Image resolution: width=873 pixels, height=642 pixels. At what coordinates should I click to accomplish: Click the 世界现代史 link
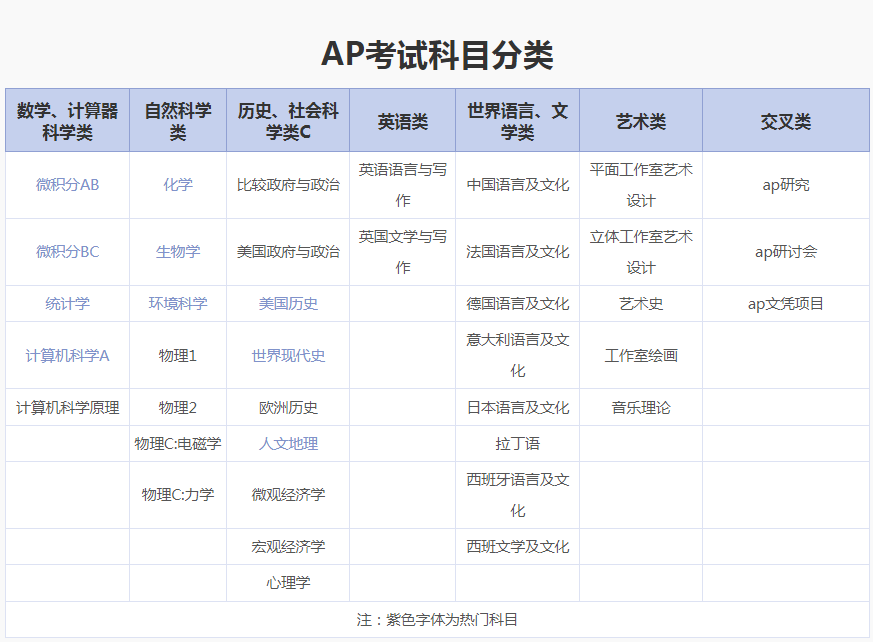click(288, 355)
